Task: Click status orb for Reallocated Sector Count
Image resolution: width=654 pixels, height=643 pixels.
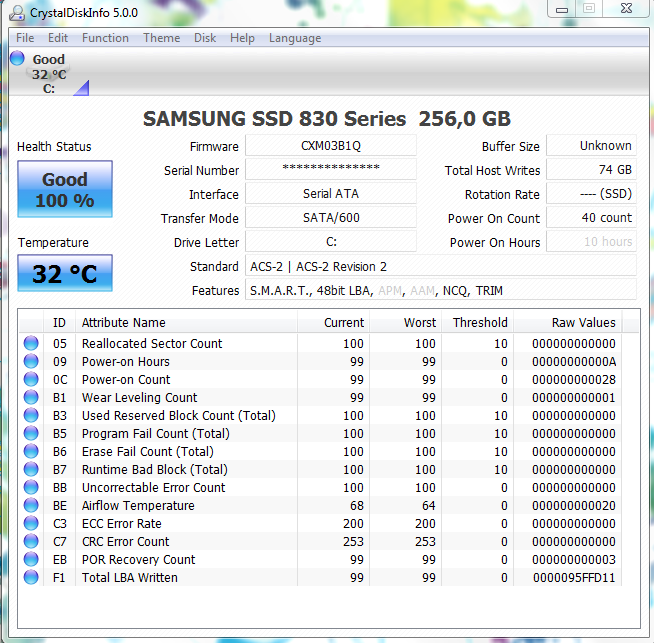Action: (x=31, y=343)
